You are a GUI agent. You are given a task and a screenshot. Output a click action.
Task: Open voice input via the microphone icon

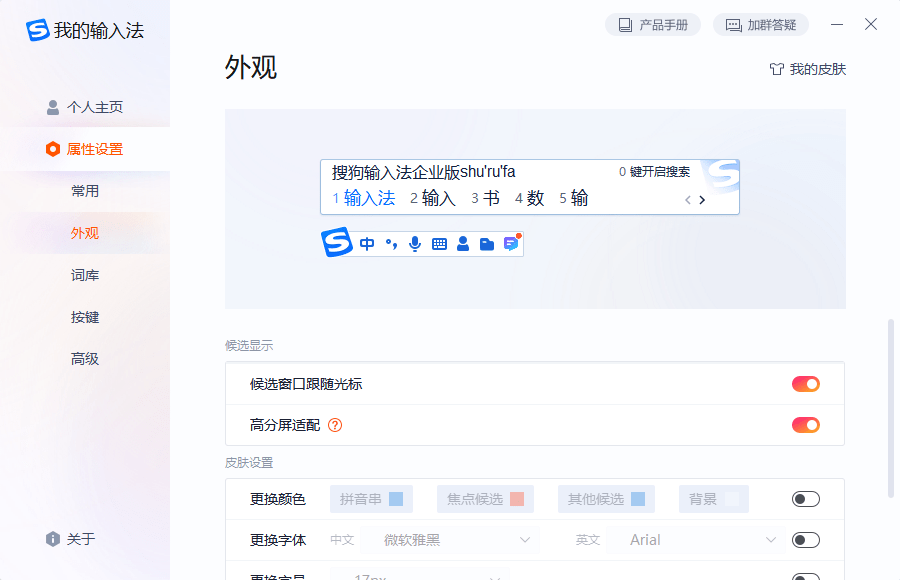coord(414,242)
